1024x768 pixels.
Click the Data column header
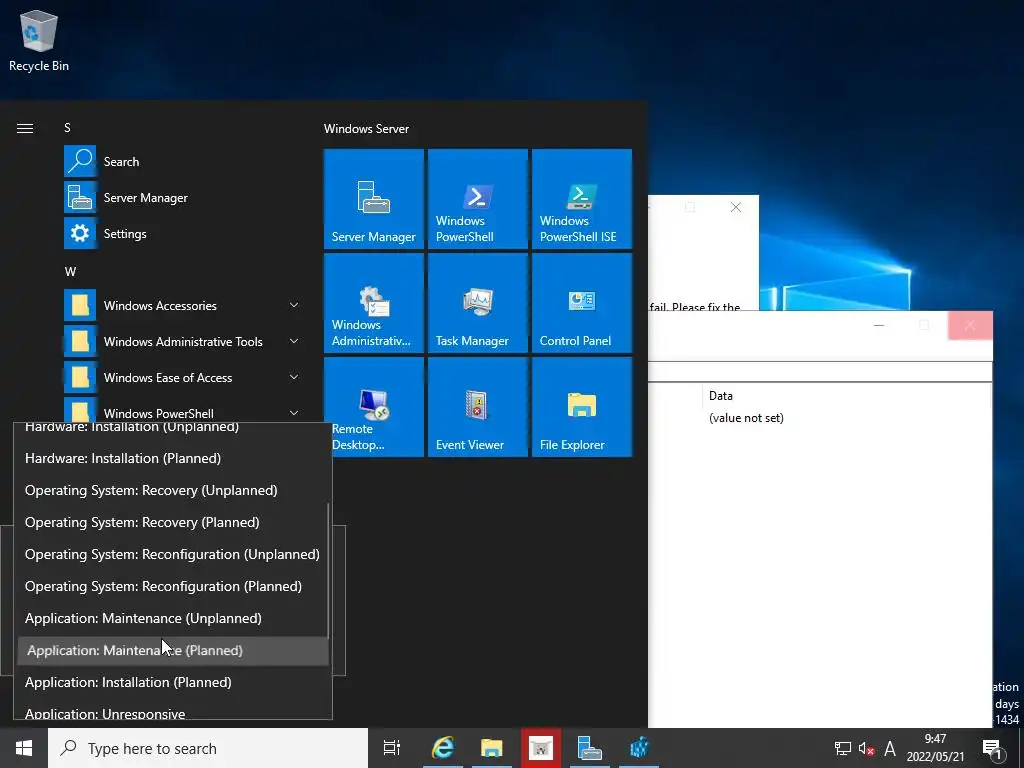(x=721, y=396)
